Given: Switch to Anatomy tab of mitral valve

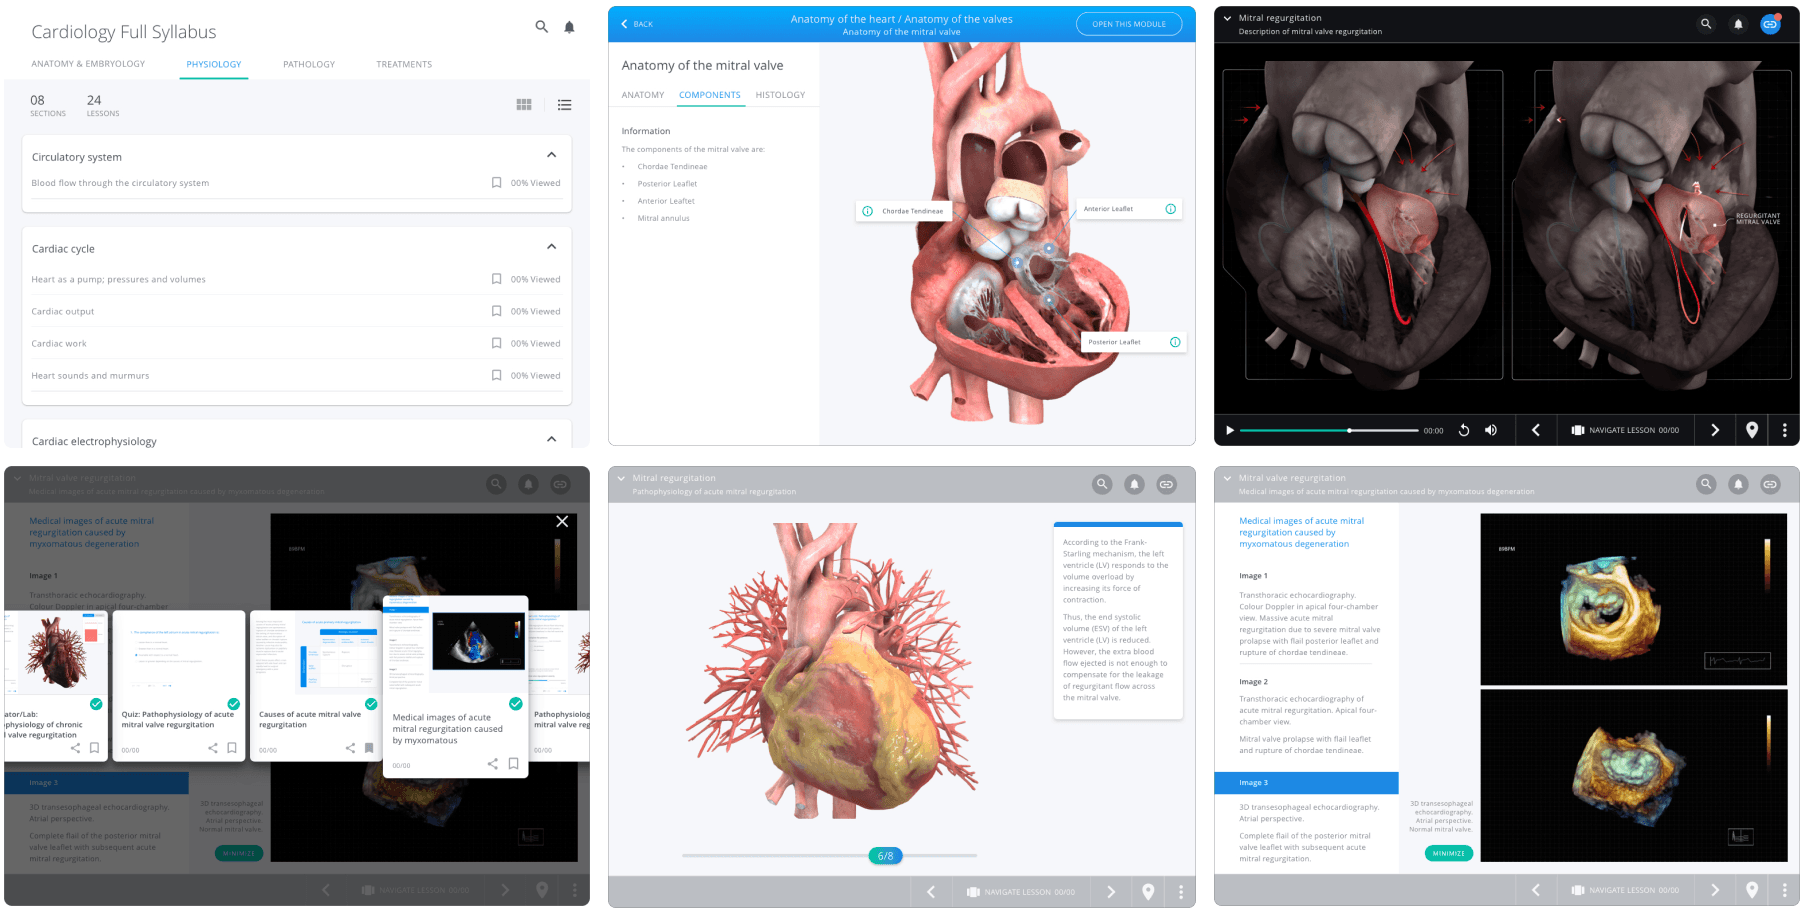Looking at the screenshot, I should pyautogui.click(x=643, y=95).
